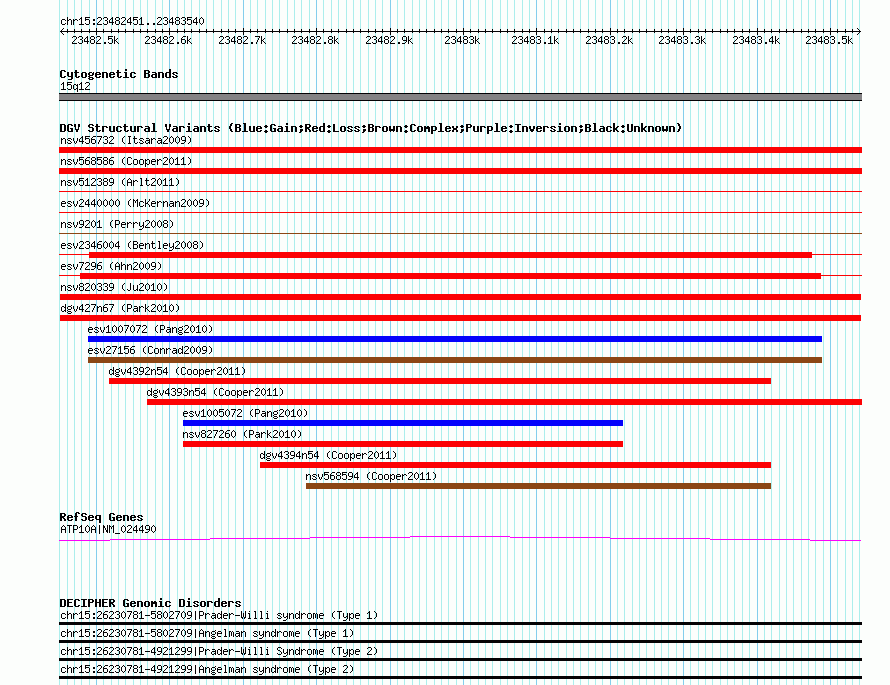Click the red bar under esv2346004
The height and width of the screenshot is (685, 890).
(451, 255)
